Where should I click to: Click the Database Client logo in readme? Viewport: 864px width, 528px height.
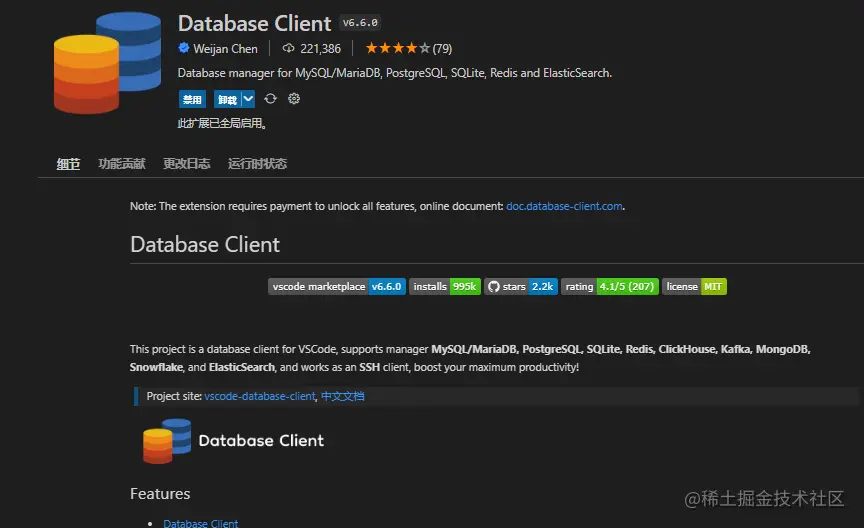167,440
